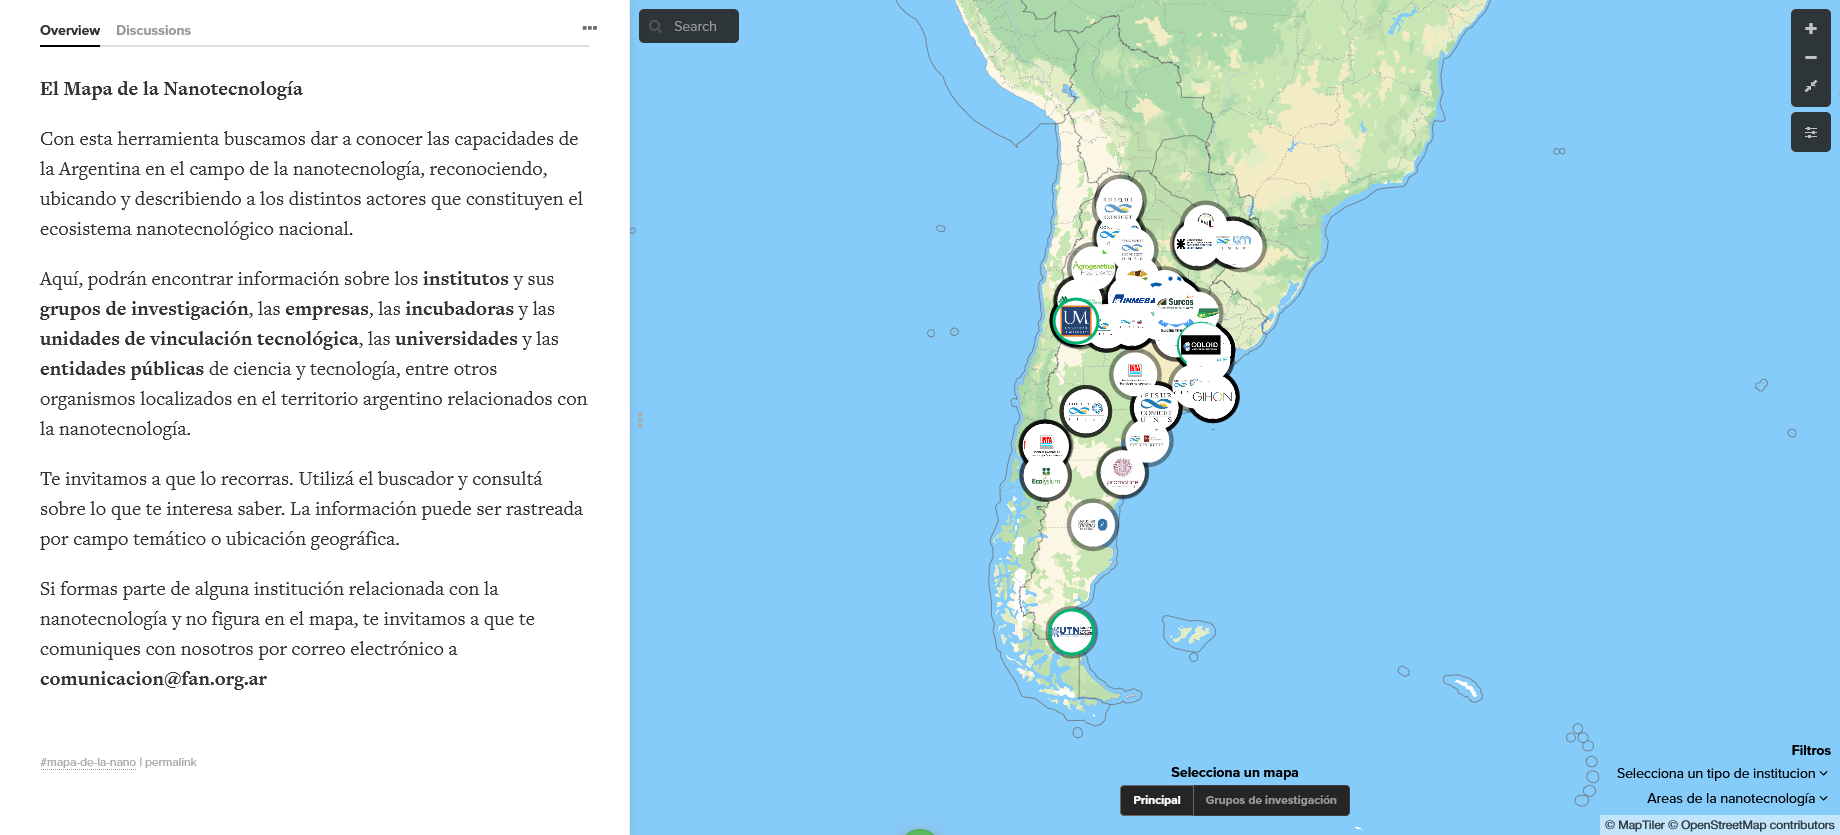The image size is (1840, 835).
Task: Zoom out of the map
Action: point(1810,58)
